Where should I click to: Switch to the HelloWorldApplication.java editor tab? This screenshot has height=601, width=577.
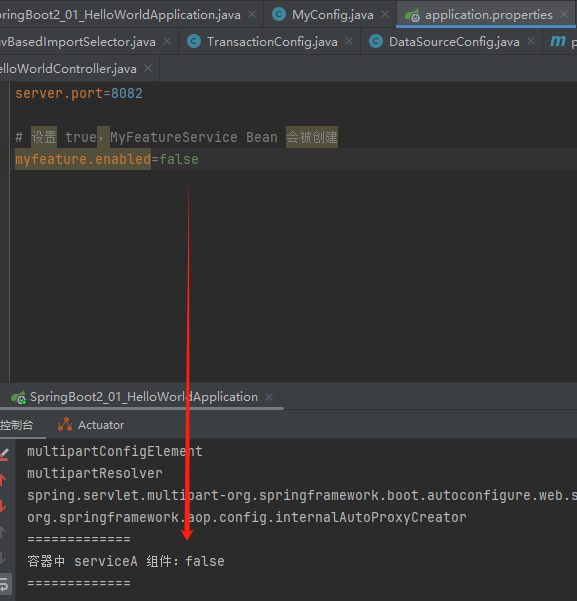[120, 15]
